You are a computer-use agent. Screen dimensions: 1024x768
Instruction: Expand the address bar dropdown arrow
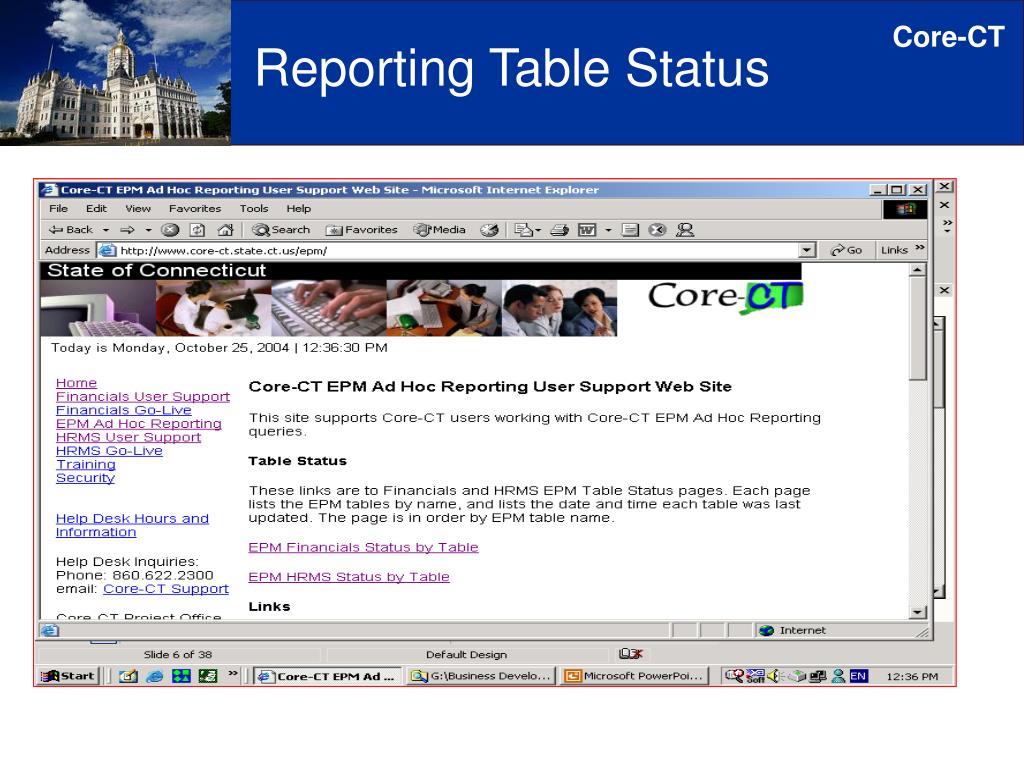pos(807,251)
